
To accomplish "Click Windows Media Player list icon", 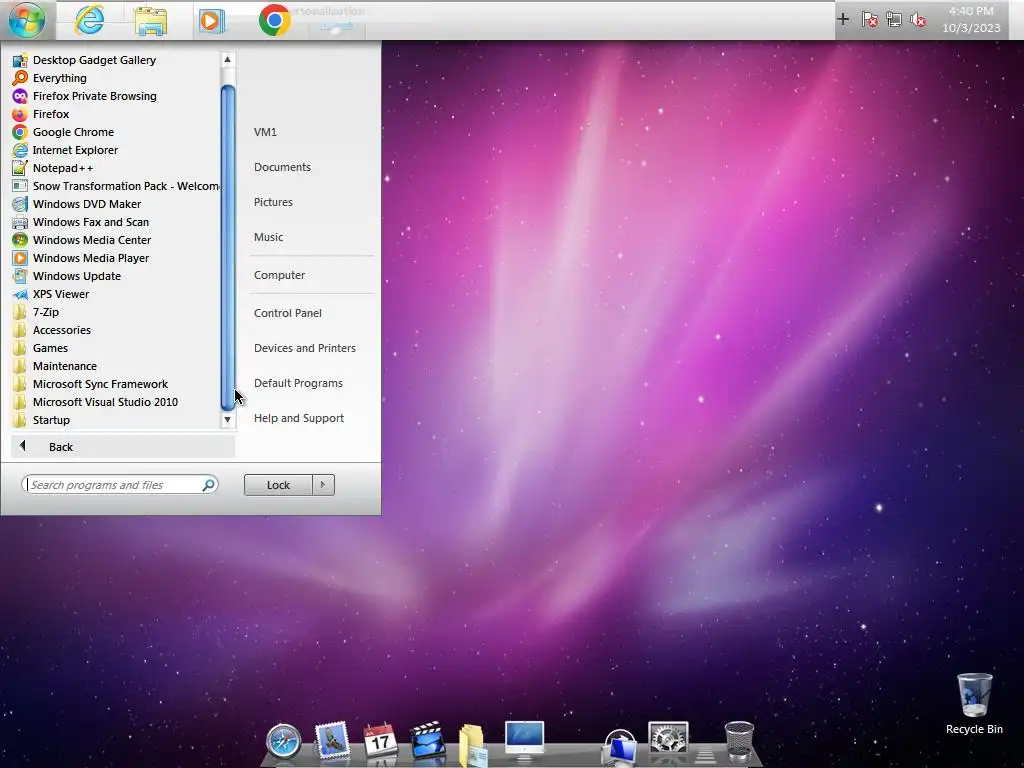I will pos(20,258).
